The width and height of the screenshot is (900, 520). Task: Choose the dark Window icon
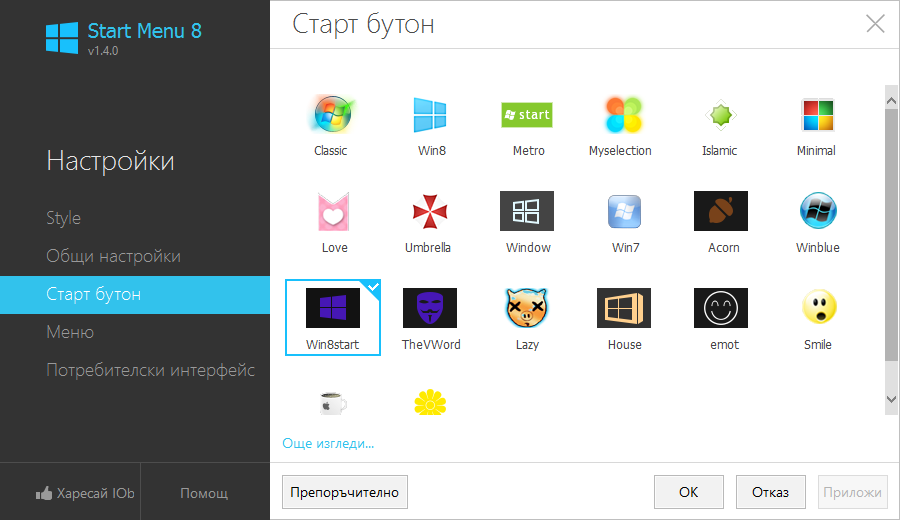527,211
